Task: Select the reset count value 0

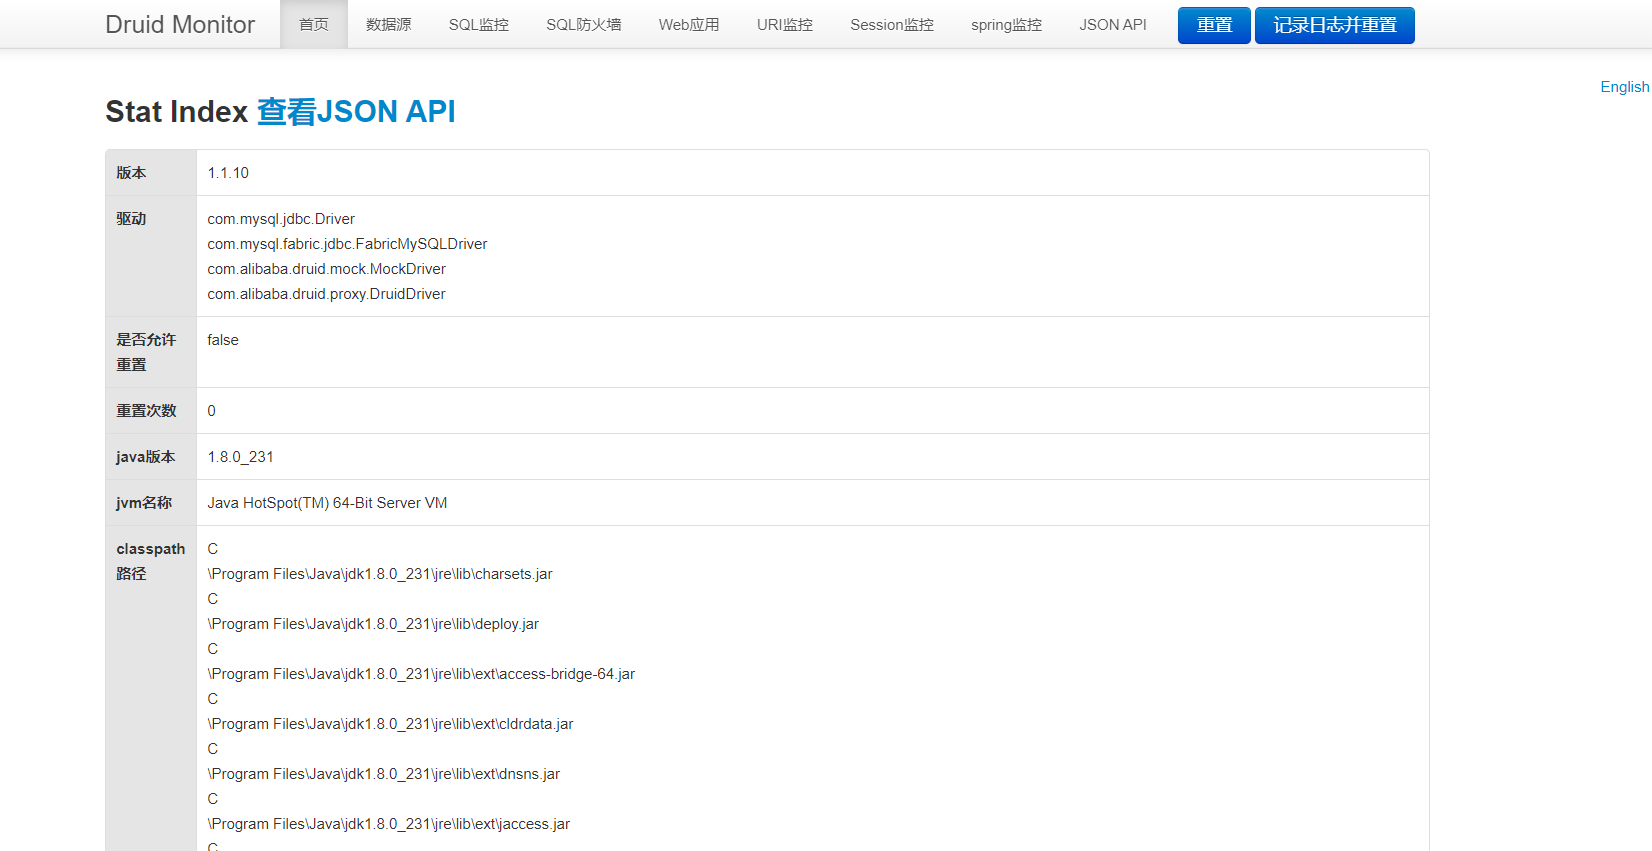Action: (x=211, y=411)
